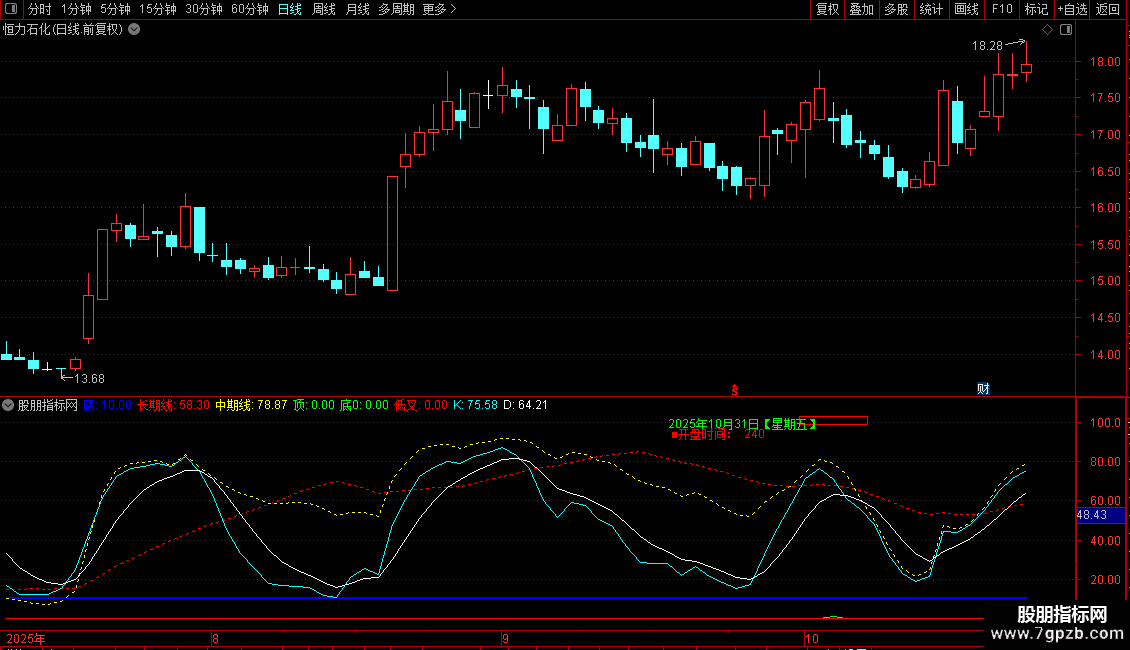Click the 48.43 value marker on indicator axis
Image resolution: width=1130 pixels, height=650 pixels.
pos(1091,514)
